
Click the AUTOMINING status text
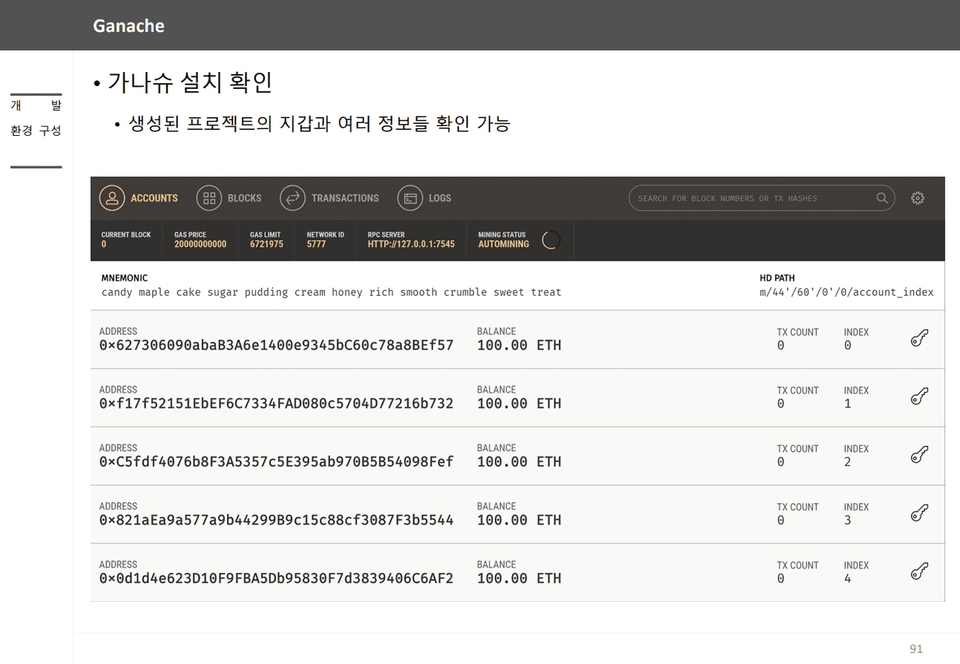click(503, 244)
